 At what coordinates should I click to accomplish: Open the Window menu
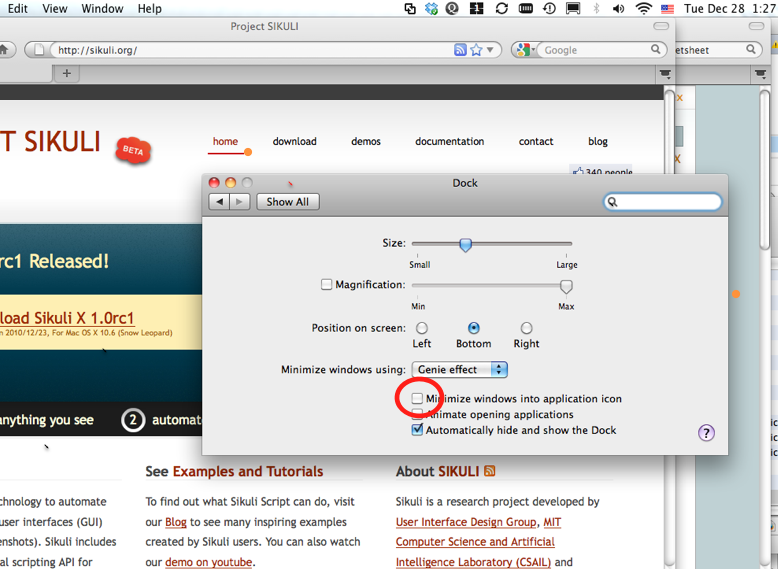tap(102, 9)
